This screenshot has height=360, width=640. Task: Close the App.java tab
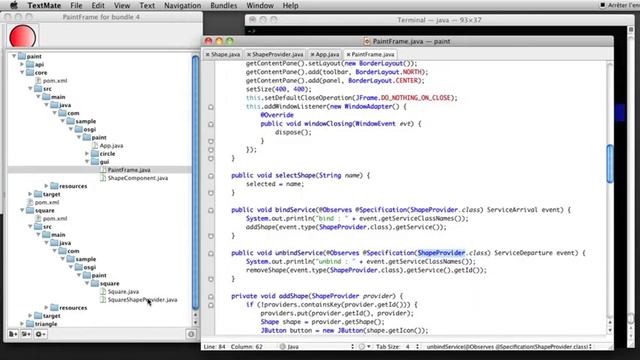(x=312, y=54)
